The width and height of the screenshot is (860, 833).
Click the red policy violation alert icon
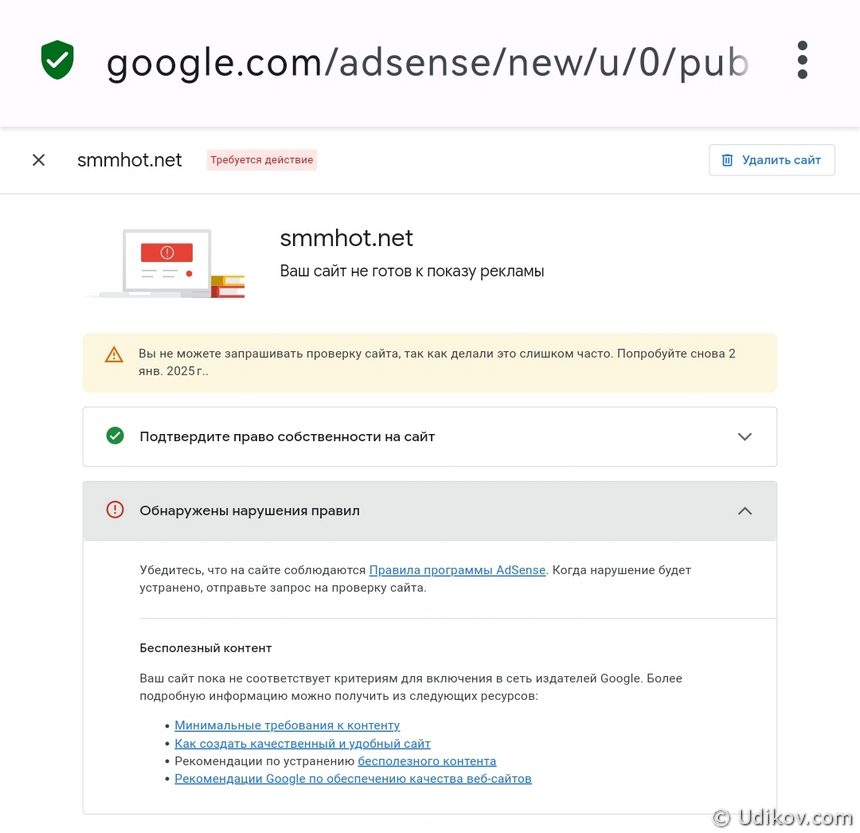(115, 510)
